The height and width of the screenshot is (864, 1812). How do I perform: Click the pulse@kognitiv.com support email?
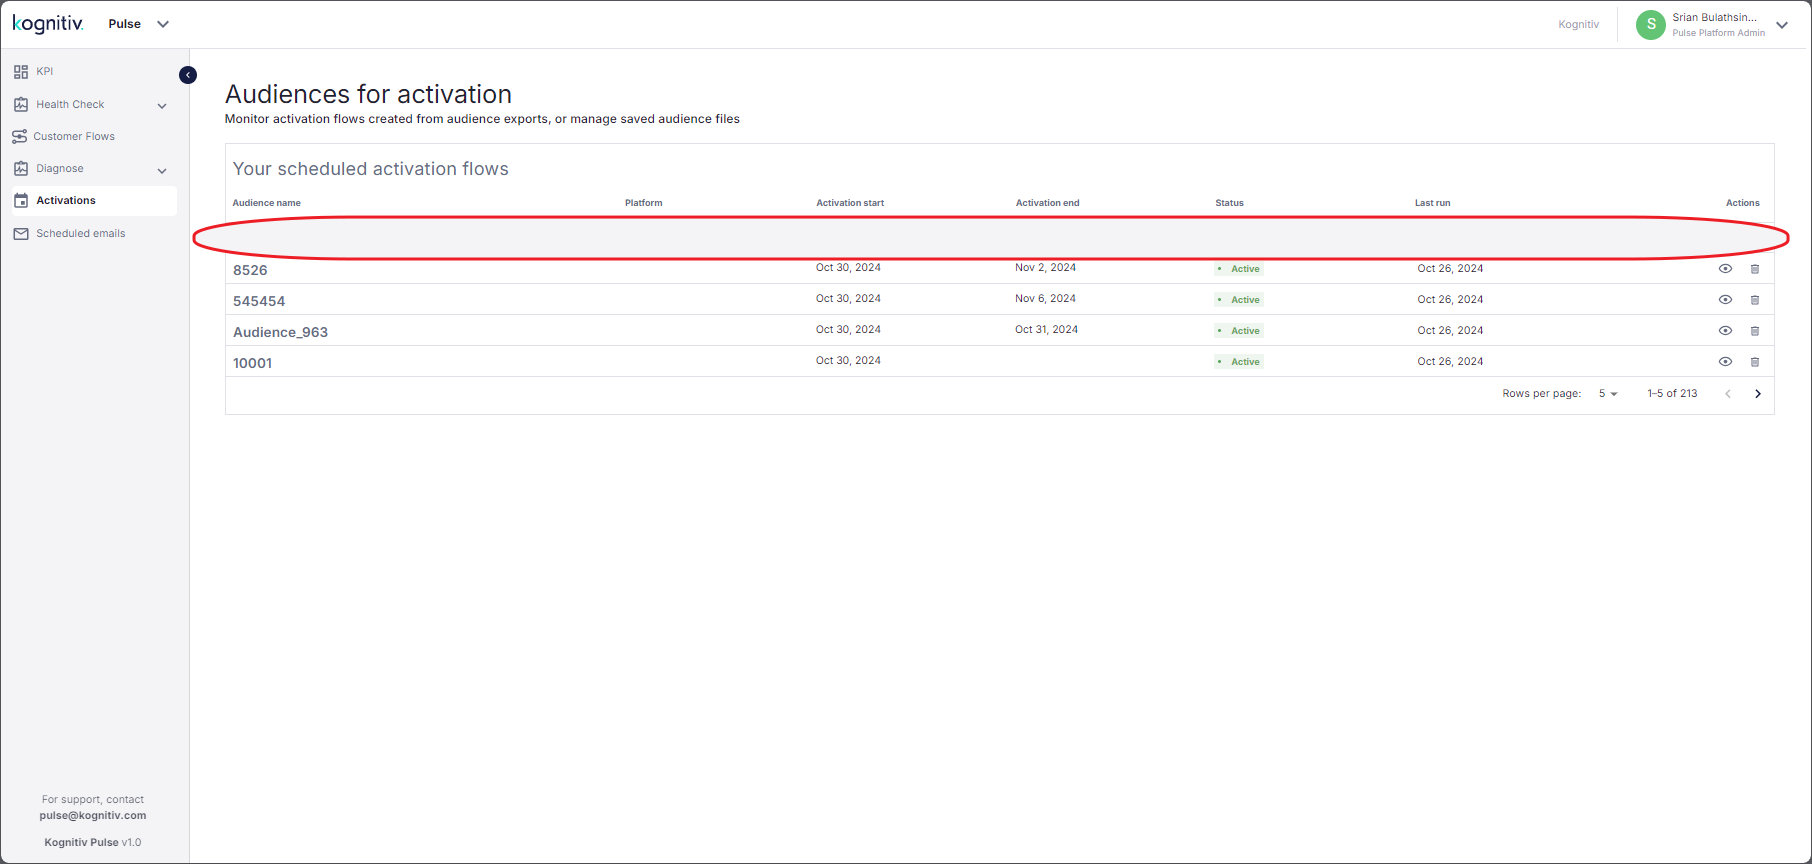click(x=93, y=816)
